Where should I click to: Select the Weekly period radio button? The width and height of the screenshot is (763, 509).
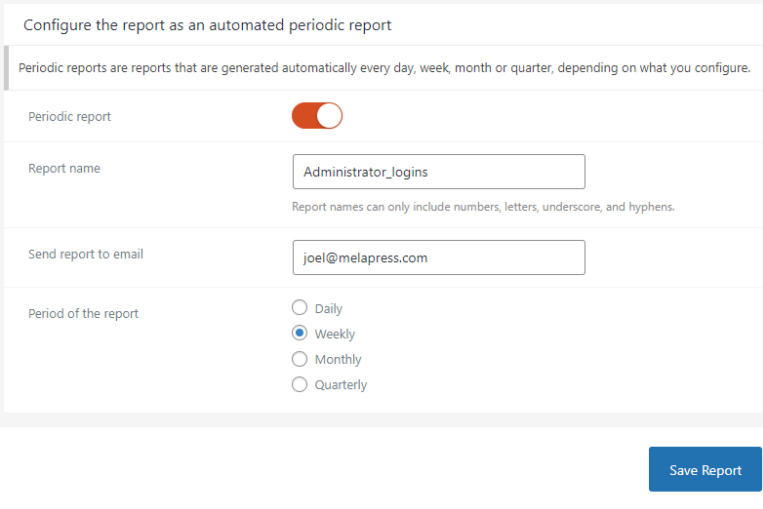coord(300,333)
